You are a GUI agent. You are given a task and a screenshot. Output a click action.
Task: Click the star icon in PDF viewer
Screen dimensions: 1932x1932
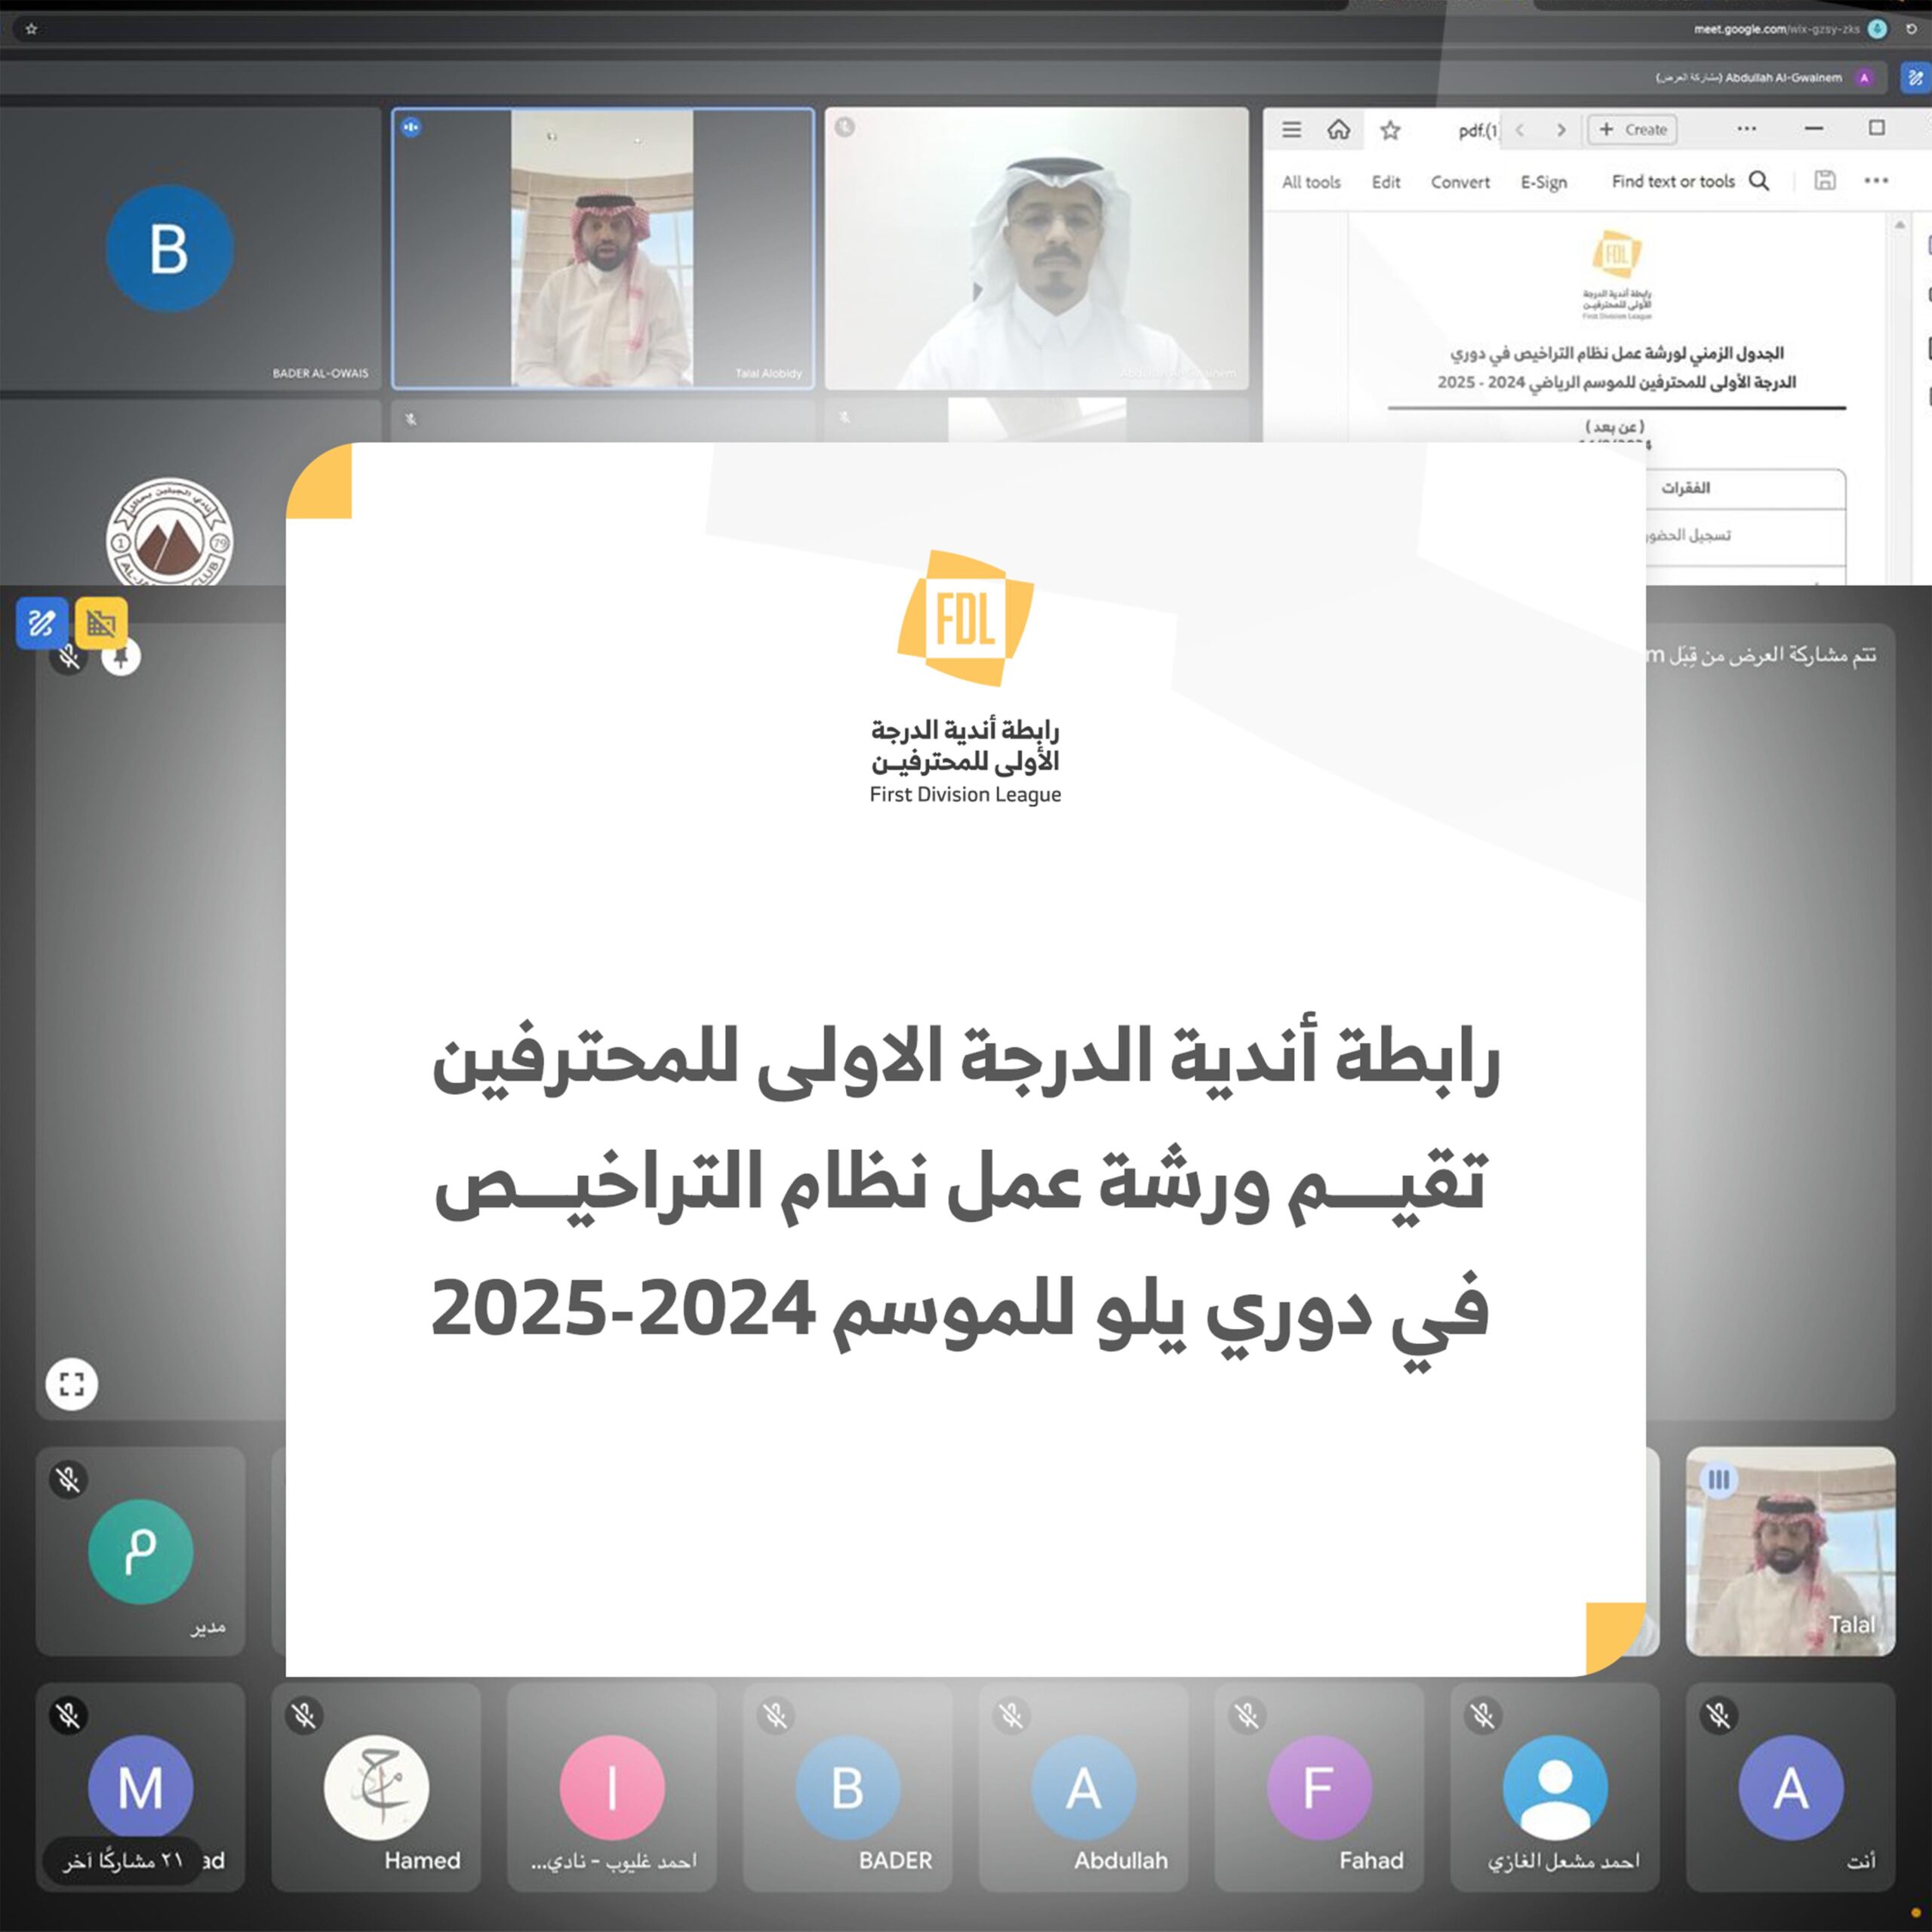(1390, 129)
